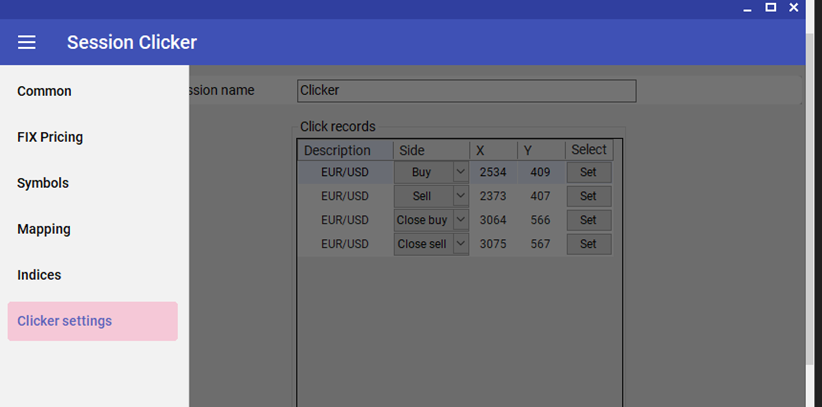Click X coordinate 2534 cell
The width and height of the screenshot is (822, 407).
click(x=493, y=172)
